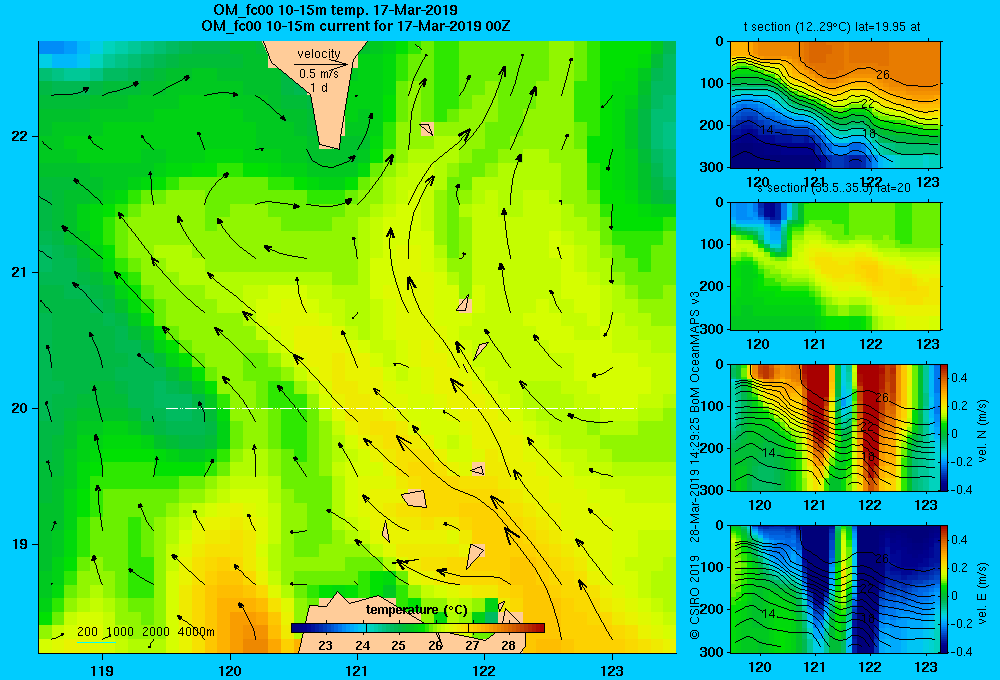Click the 25 tick on the temperature bar
Viewport: 1000px width, 680px height.
[399, 646]
